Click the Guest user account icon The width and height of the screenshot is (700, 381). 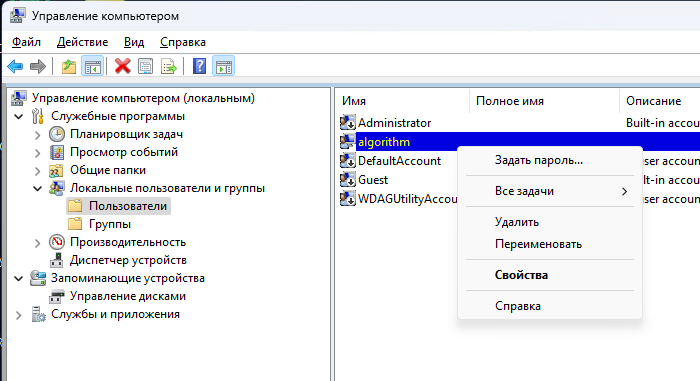click(x=348, y=180)
